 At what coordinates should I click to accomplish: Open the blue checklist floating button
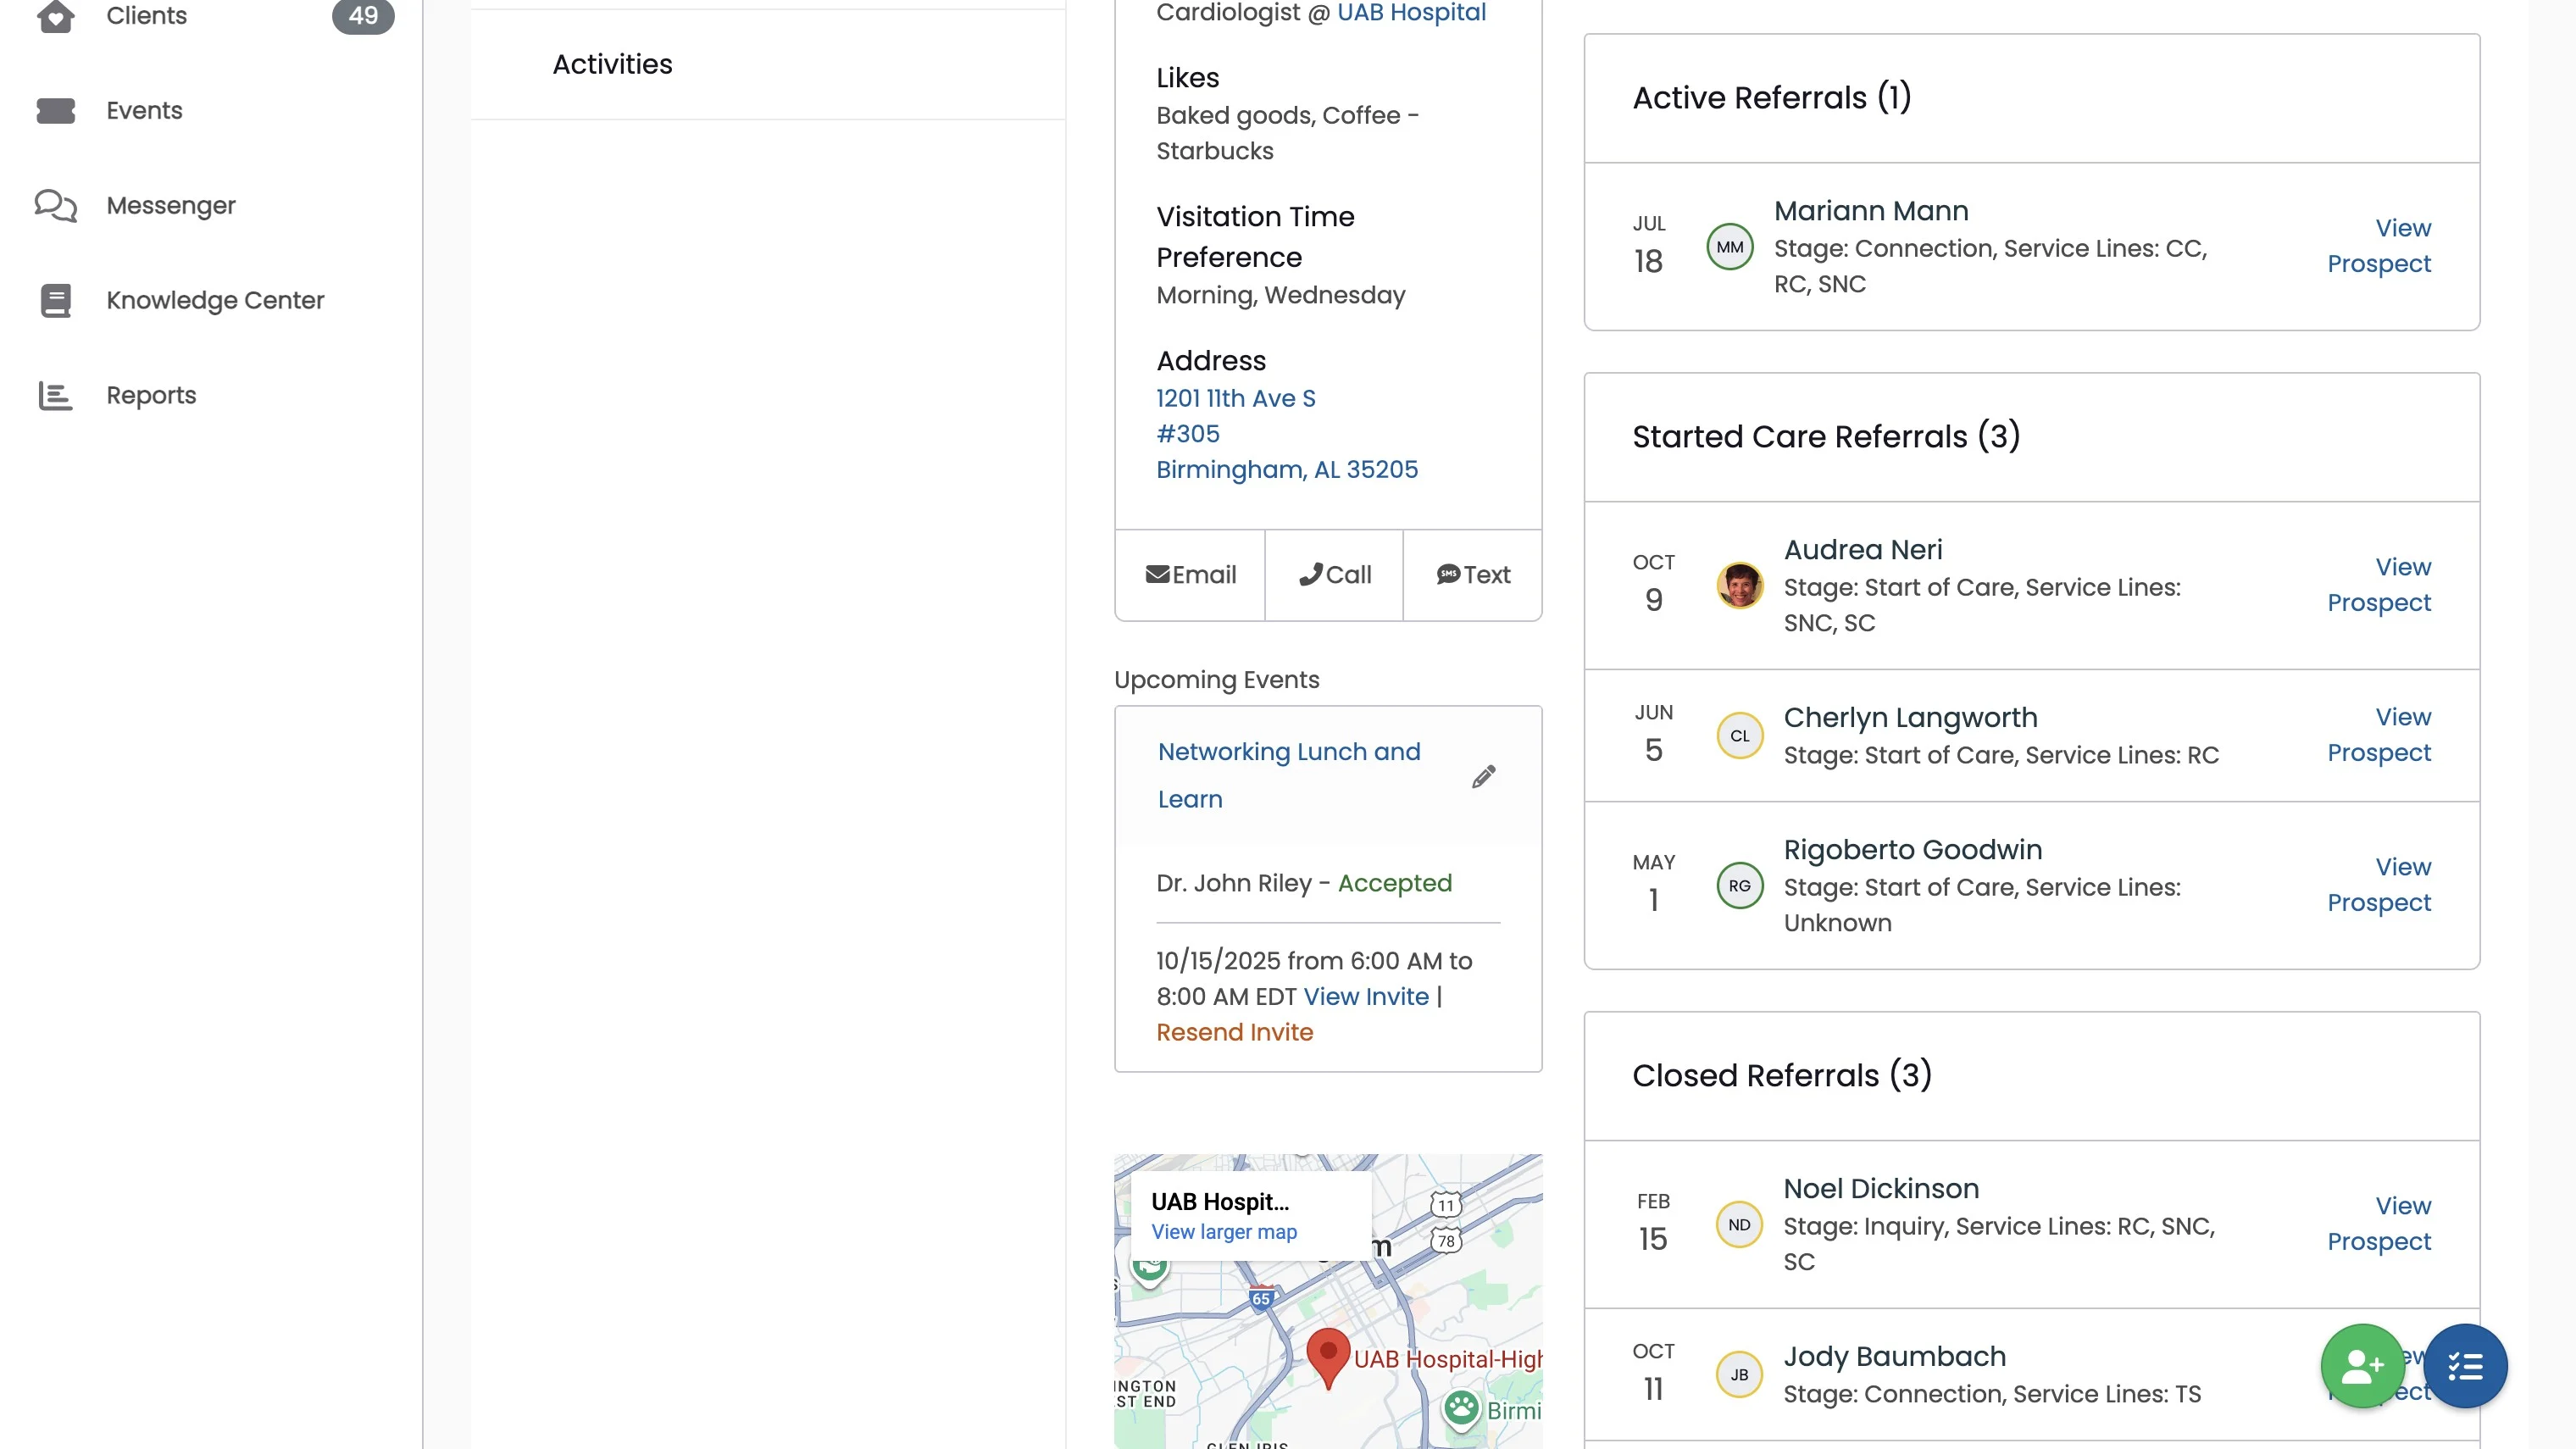click(x=2465, y=1365)
